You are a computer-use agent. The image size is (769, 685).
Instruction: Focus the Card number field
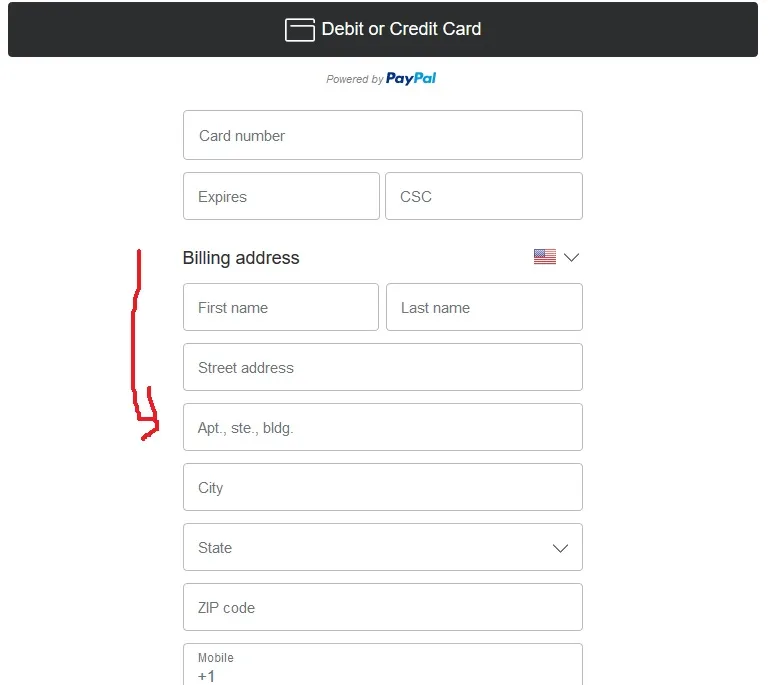click(382, 136)
